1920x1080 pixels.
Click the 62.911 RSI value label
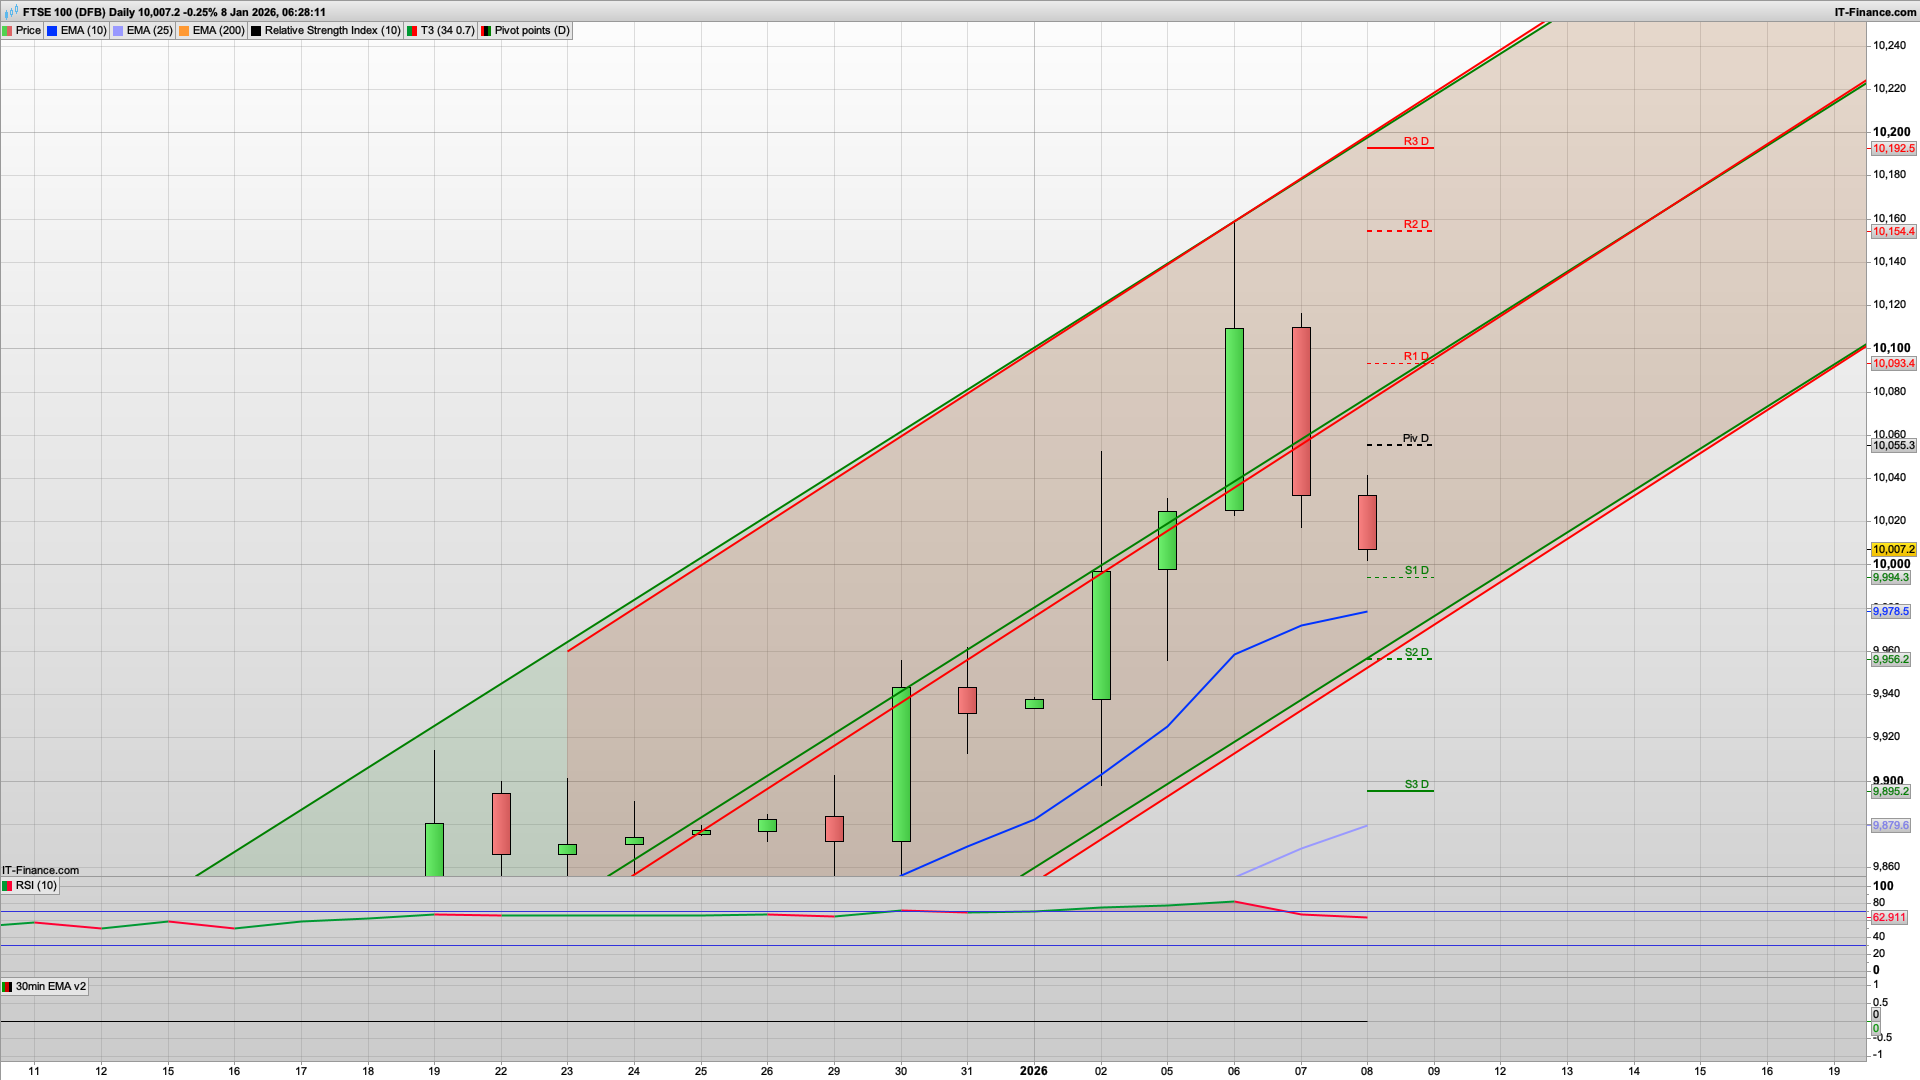[1889, 917]
